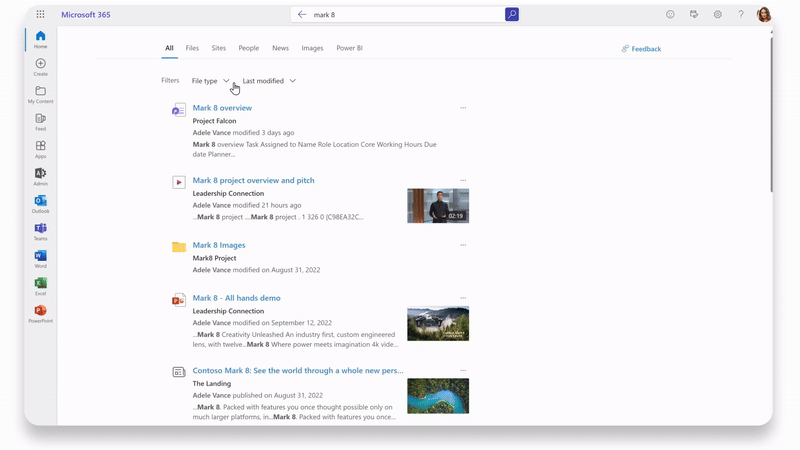
Task: Open more options for Mark 8 Images
Action: (x=463, y=245)
